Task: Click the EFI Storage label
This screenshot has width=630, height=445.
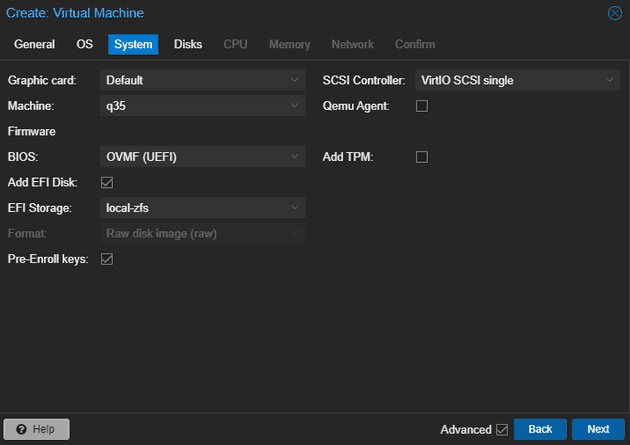Action: 40,208
